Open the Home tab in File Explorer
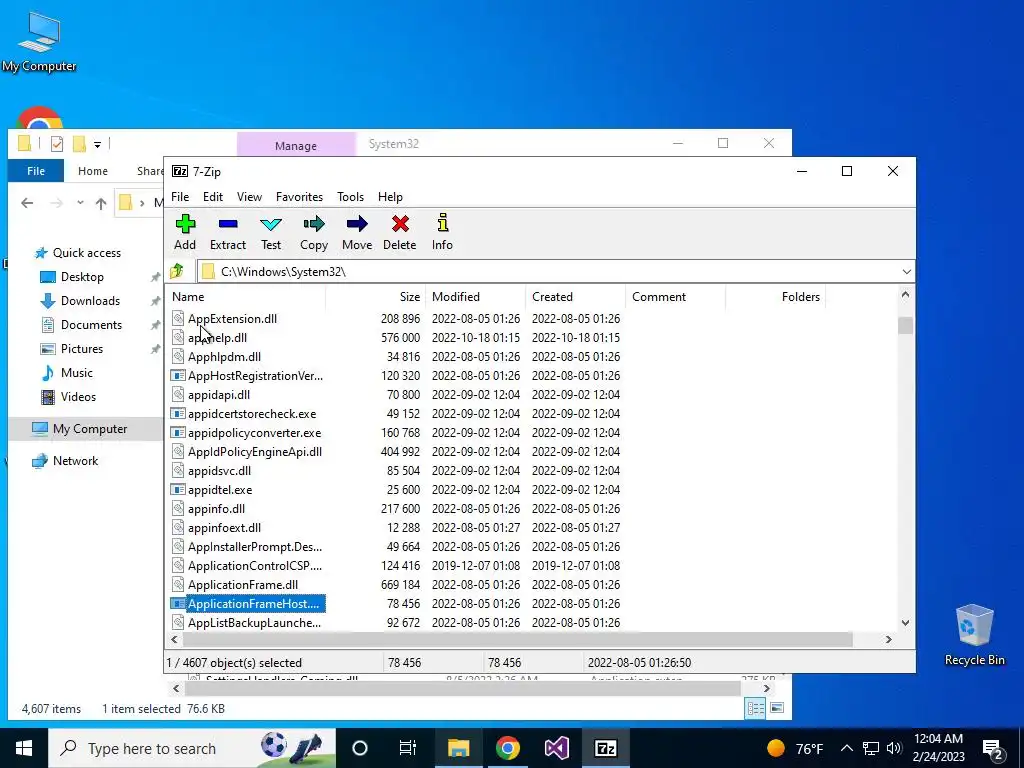The width and height of the screenshot is (1024, 768). tap(93, 171)
